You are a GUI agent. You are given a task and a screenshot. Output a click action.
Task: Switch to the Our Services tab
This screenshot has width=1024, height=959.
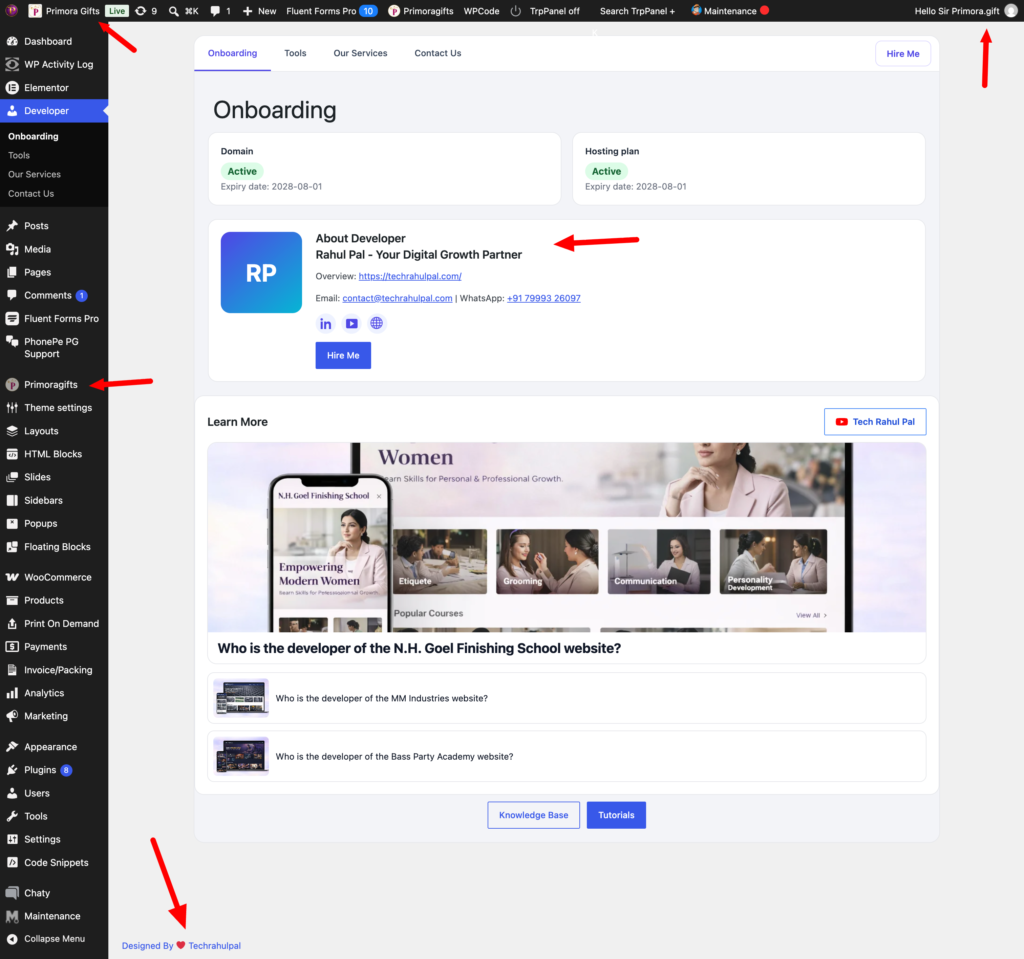[360, 54]
